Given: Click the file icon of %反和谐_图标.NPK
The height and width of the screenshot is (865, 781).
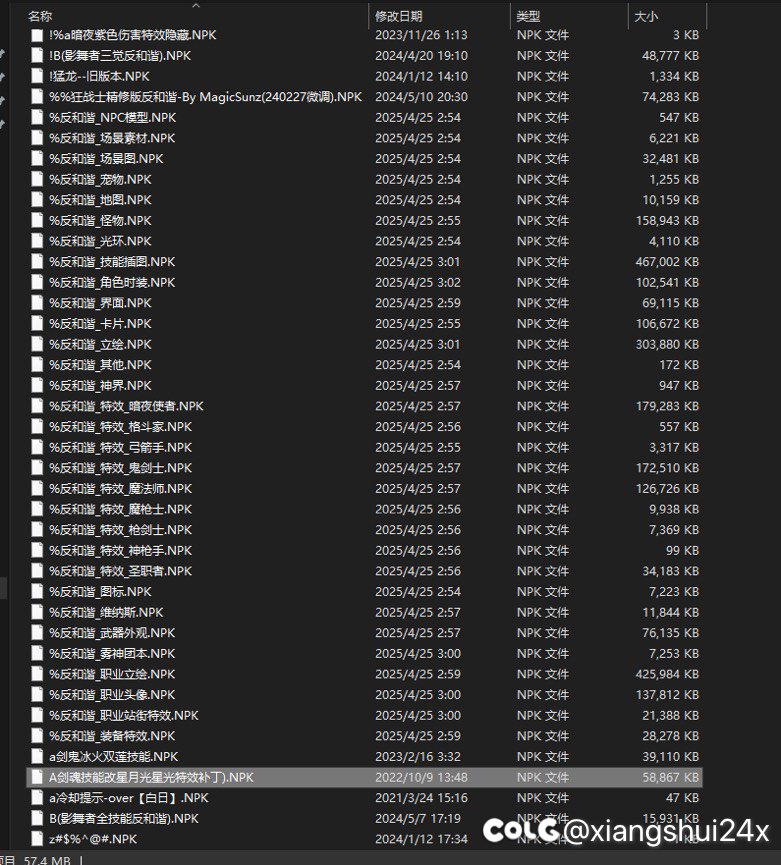Looking at the screenshot, I should click(x=37, y=592).
